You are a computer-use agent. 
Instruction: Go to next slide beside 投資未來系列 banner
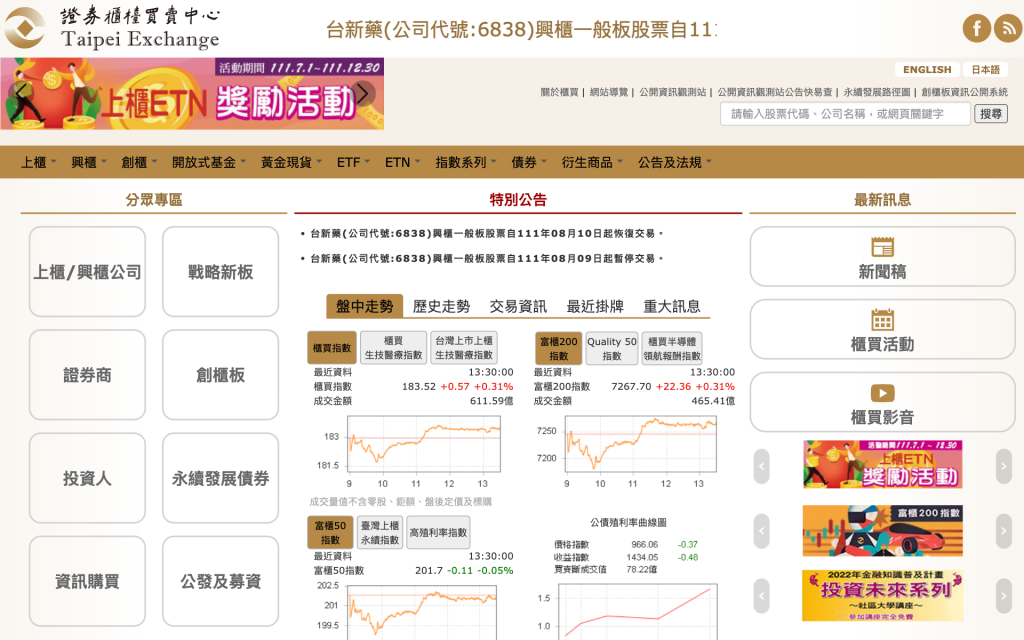pos(1004,596)
